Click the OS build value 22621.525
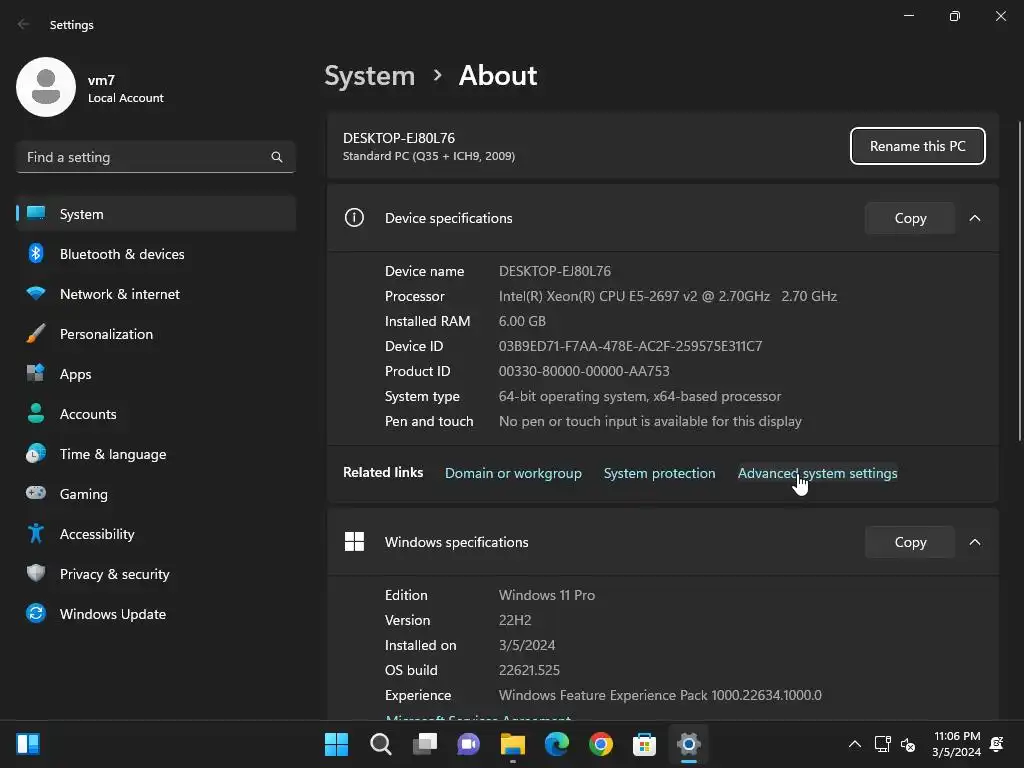This screenshot has width=1024, height=768. pos(529,670)
